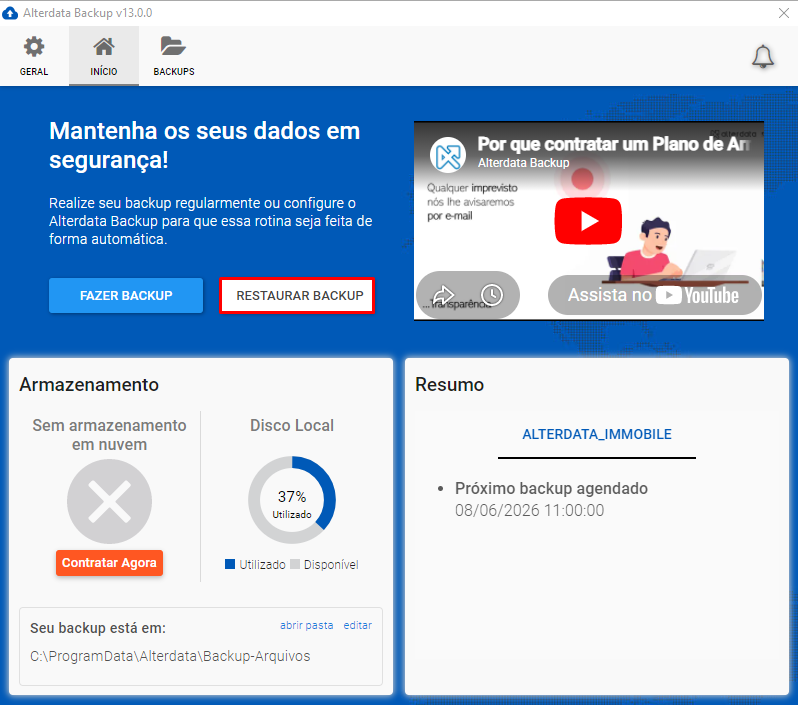
Task: Click the Alterdata cloud icon in title bar
Action: click(10, 13)
